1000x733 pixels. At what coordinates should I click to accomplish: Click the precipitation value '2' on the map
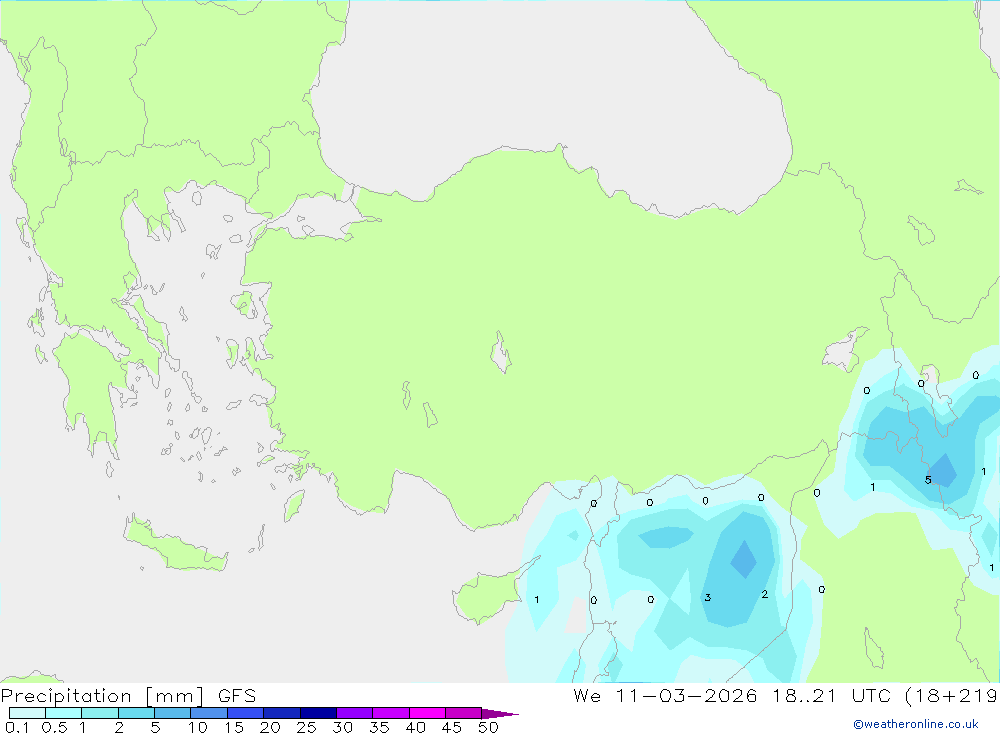764,595
